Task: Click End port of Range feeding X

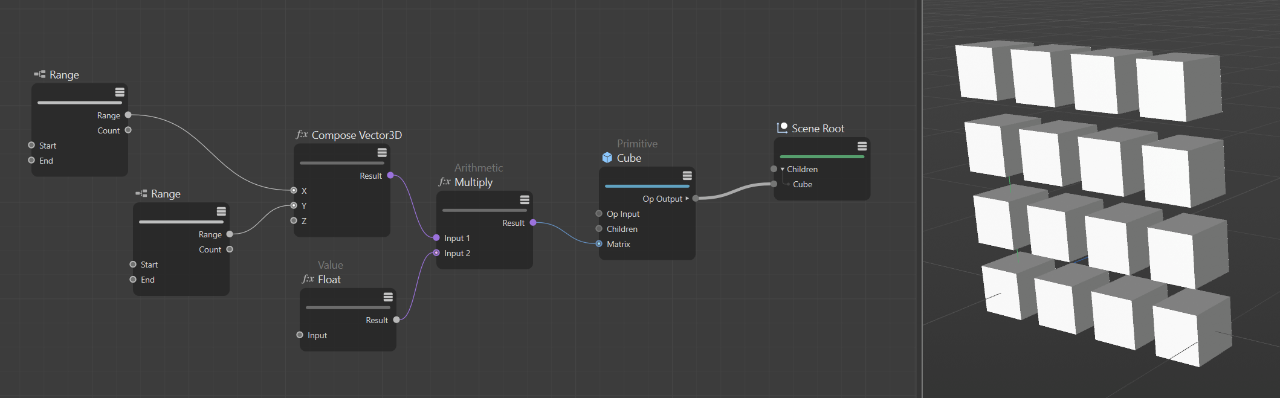Action: tap(32, 160)
